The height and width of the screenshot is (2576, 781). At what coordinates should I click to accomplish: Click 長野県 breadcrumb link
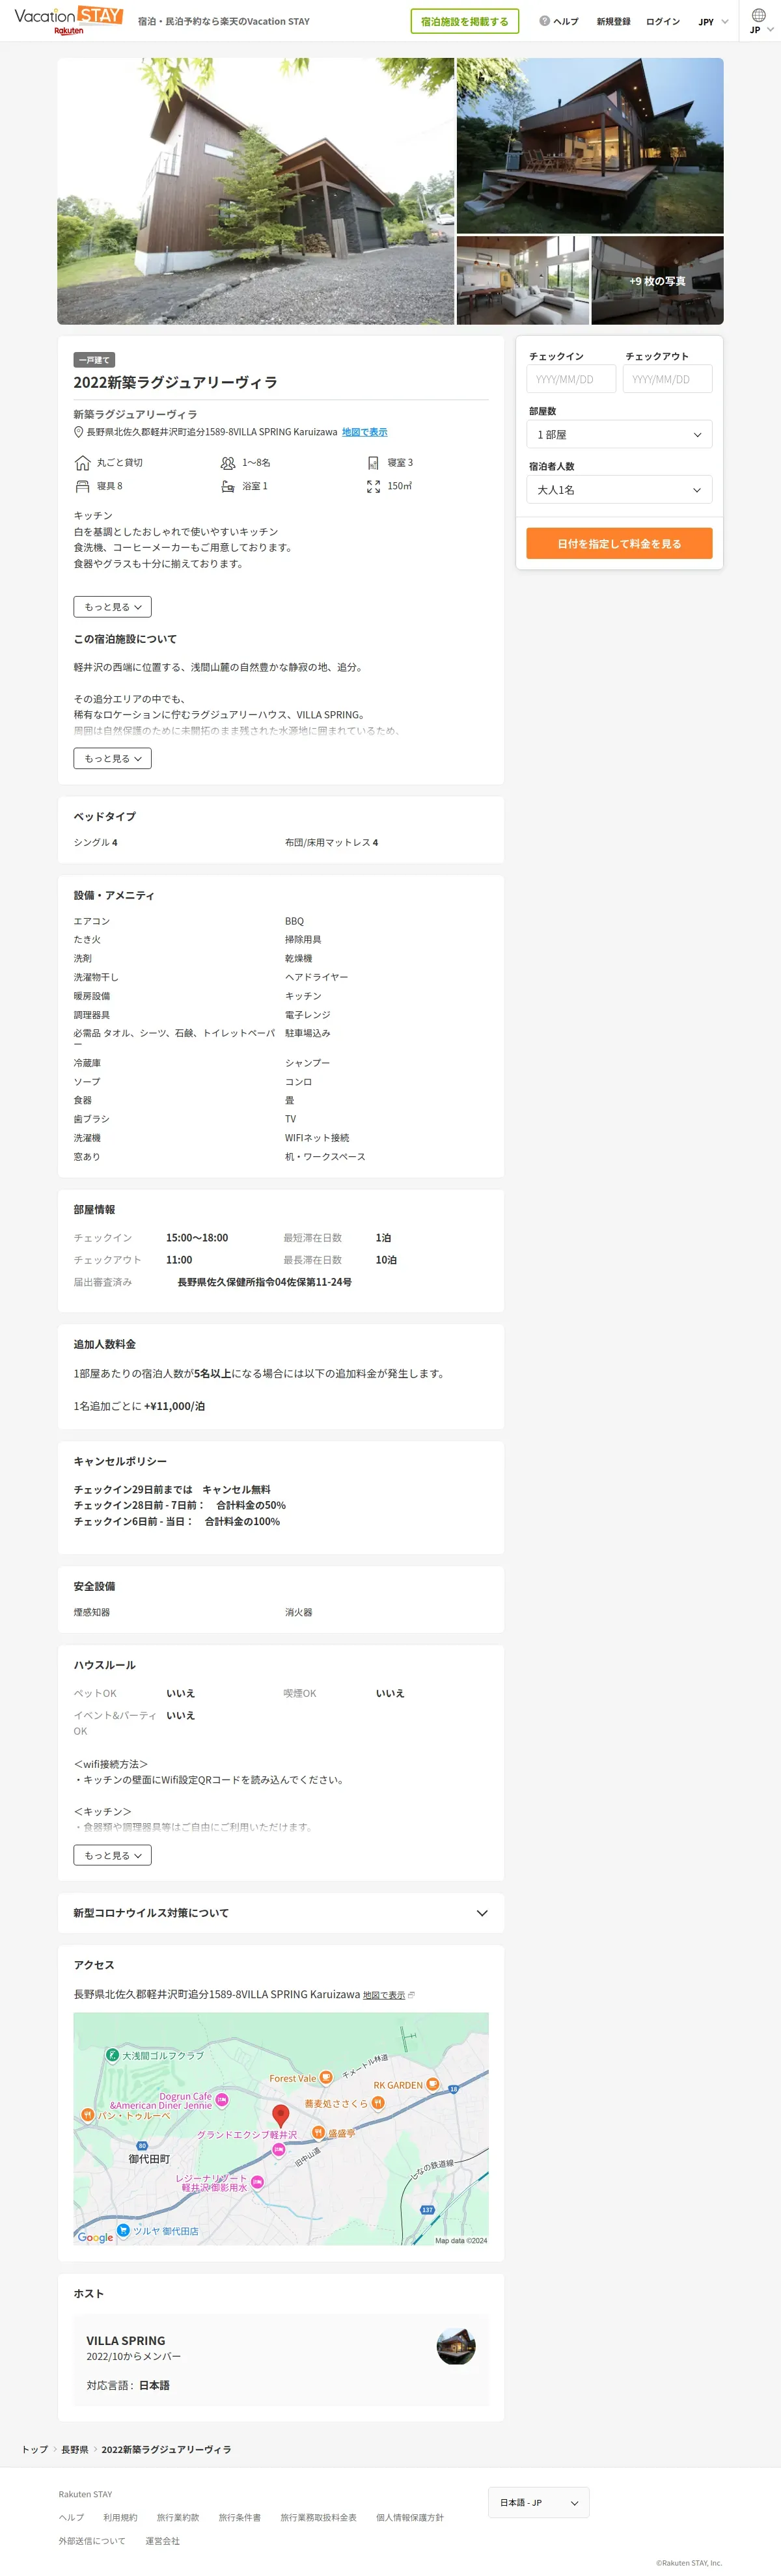(75, 2449)
